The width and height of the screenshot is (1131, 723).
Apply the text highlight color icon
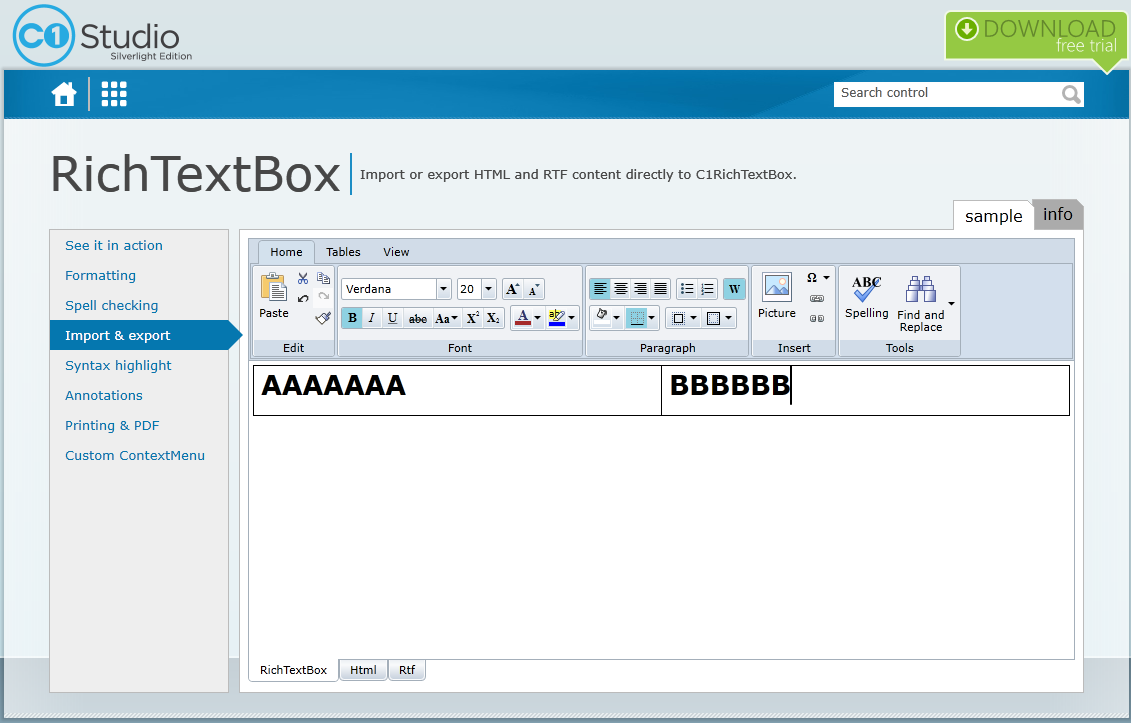coord(556,317)
